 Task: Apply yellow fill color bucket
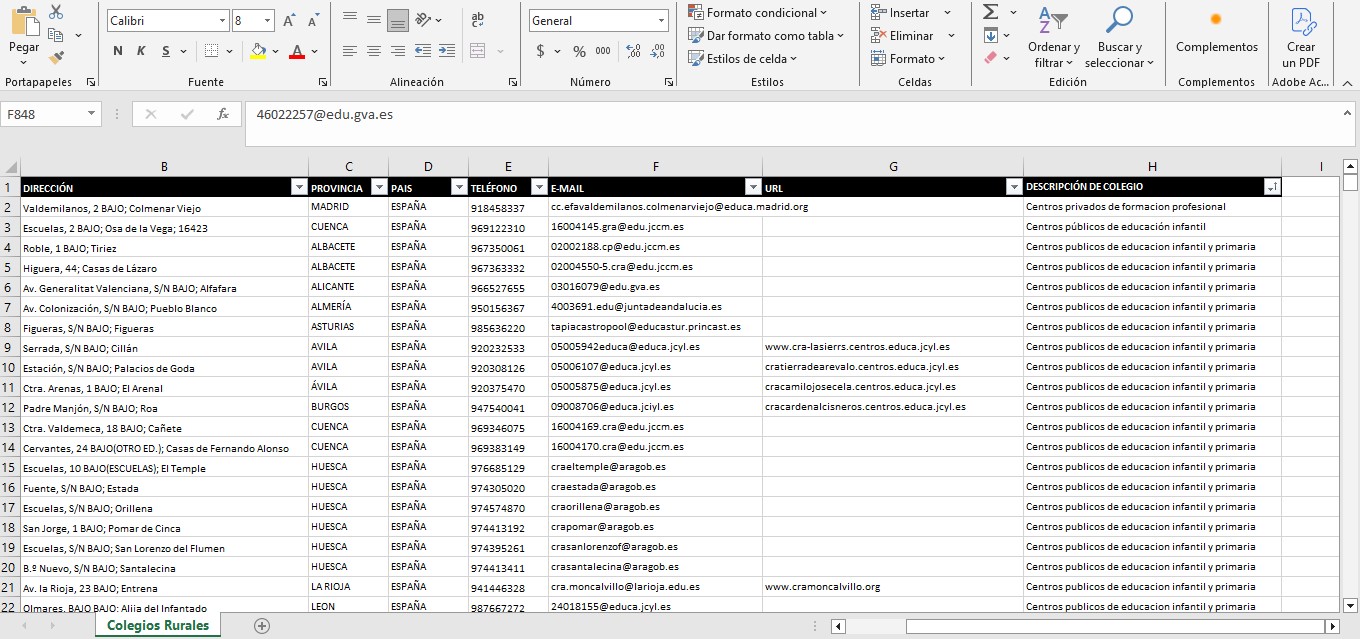point(258,51)
